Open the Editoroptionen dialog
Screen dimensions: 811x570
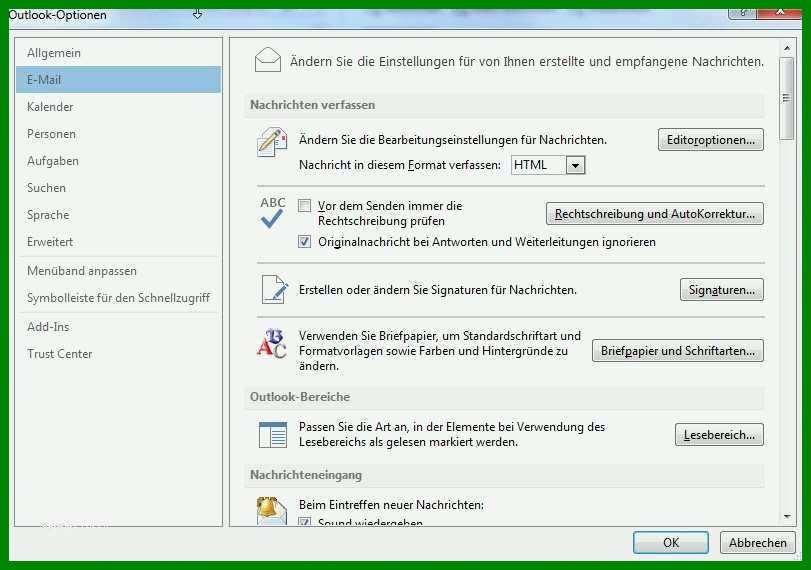tap(711, 140)
